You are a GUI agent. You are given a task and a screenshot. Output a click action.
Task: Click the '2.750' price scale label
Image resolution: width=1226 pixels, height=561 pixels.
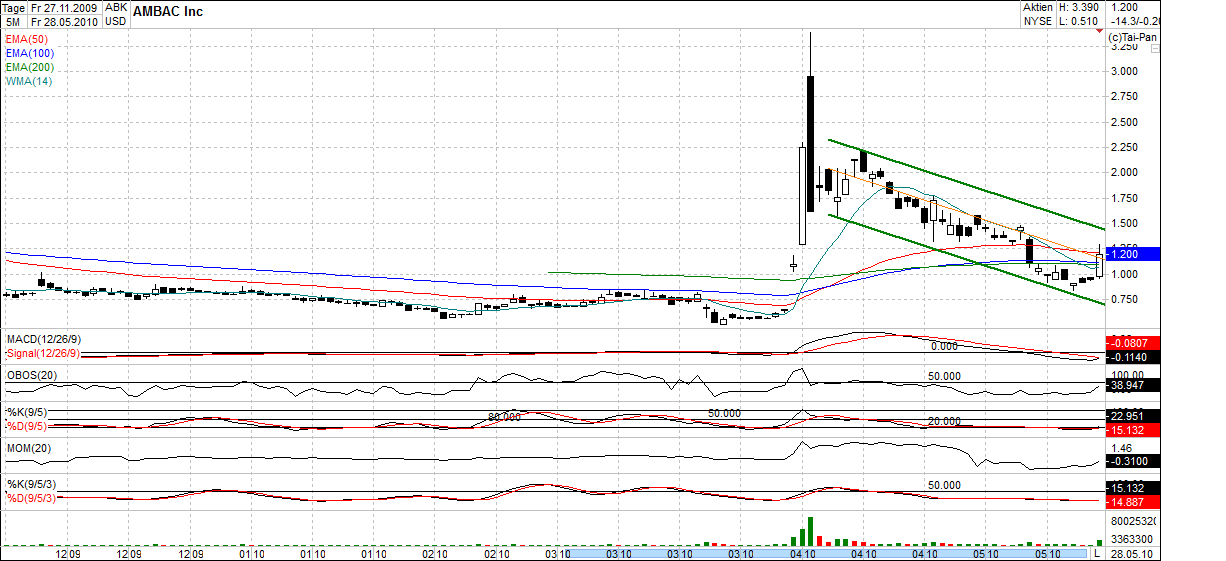(1125, 97)
